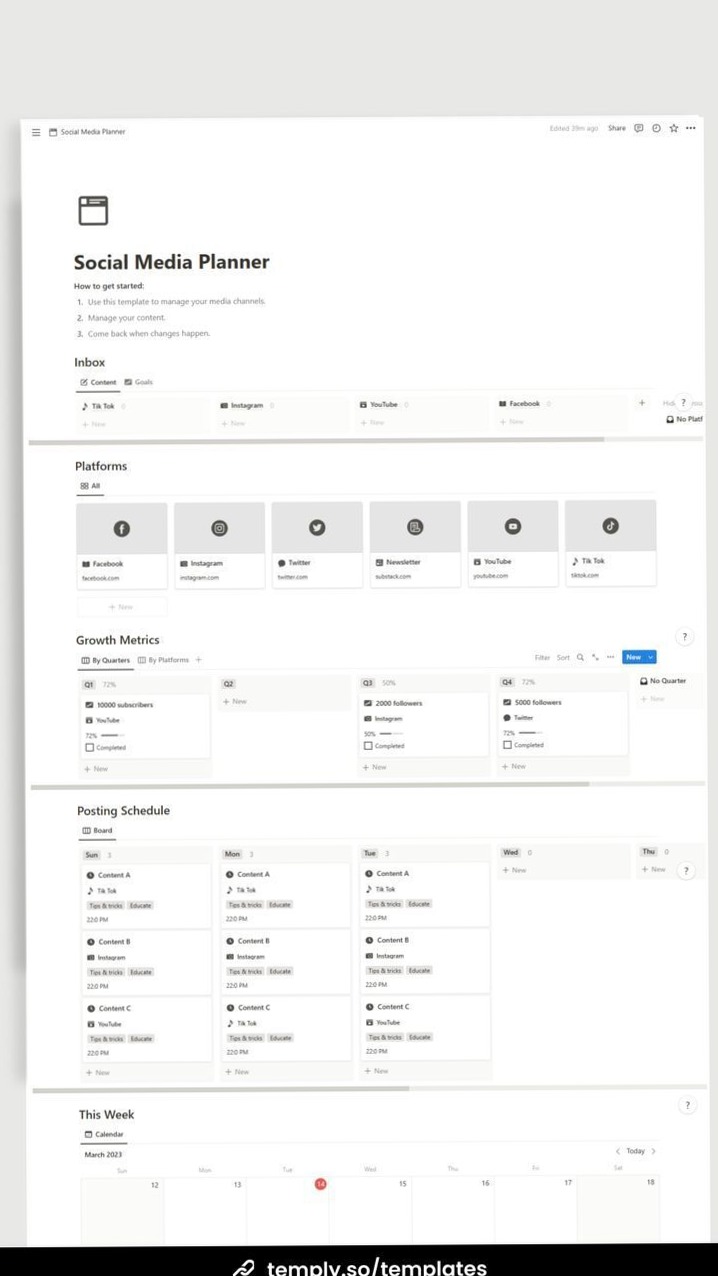
Task: Open Tuesday Content C card
Action: pos(425,1028)
